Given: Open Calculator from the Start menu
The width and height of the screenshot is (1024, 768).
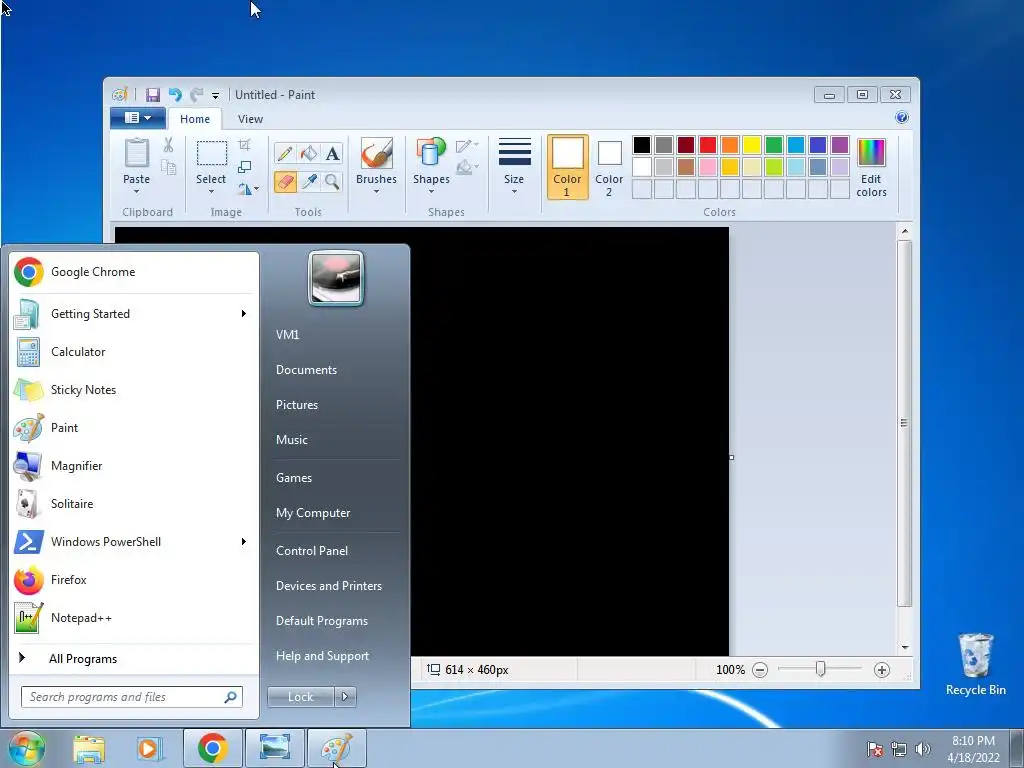Looking at the screenshot, I should click(134, 351).
